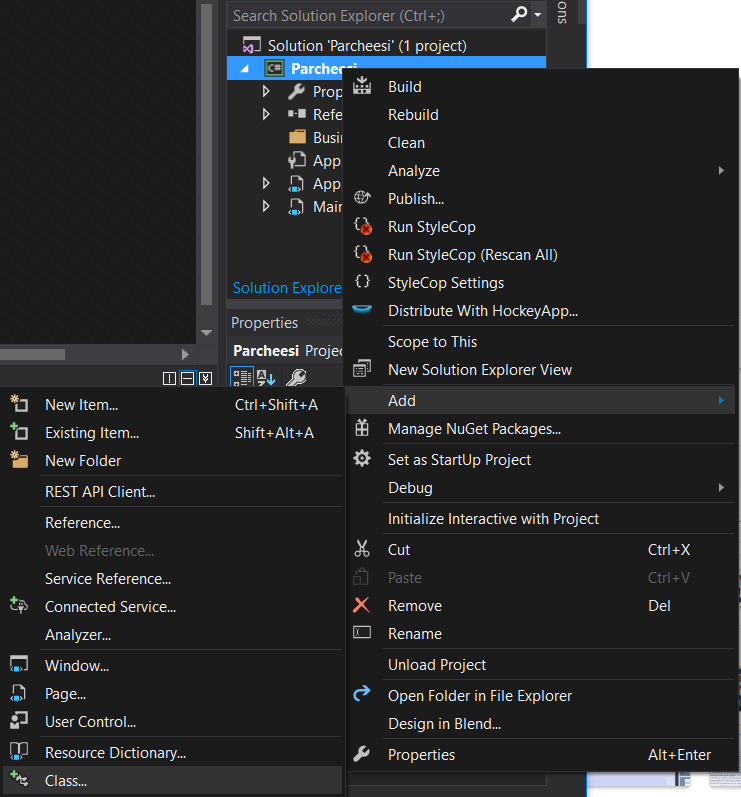Click the Manage NuGet Packages icon
The image size is (741, 797).
coord(362,429)
